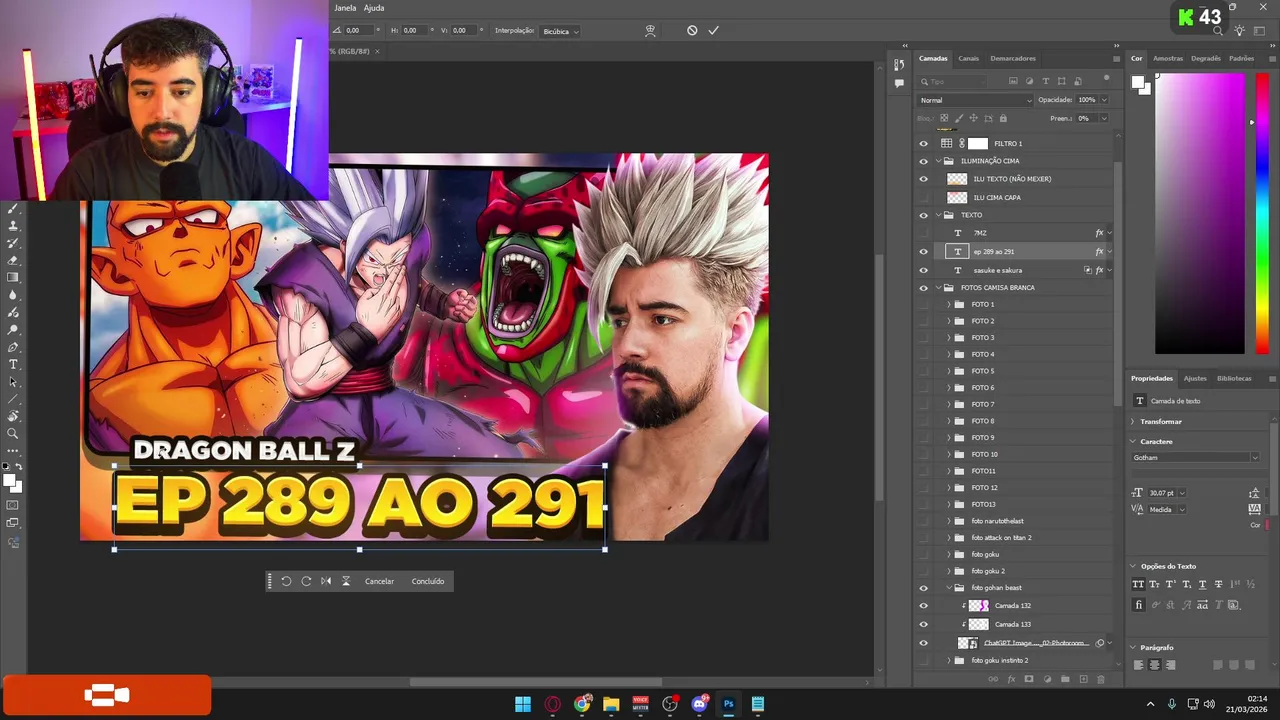Open the Padrões tab
This screenshot has width=1280, height=720.
click(1241, 58)
